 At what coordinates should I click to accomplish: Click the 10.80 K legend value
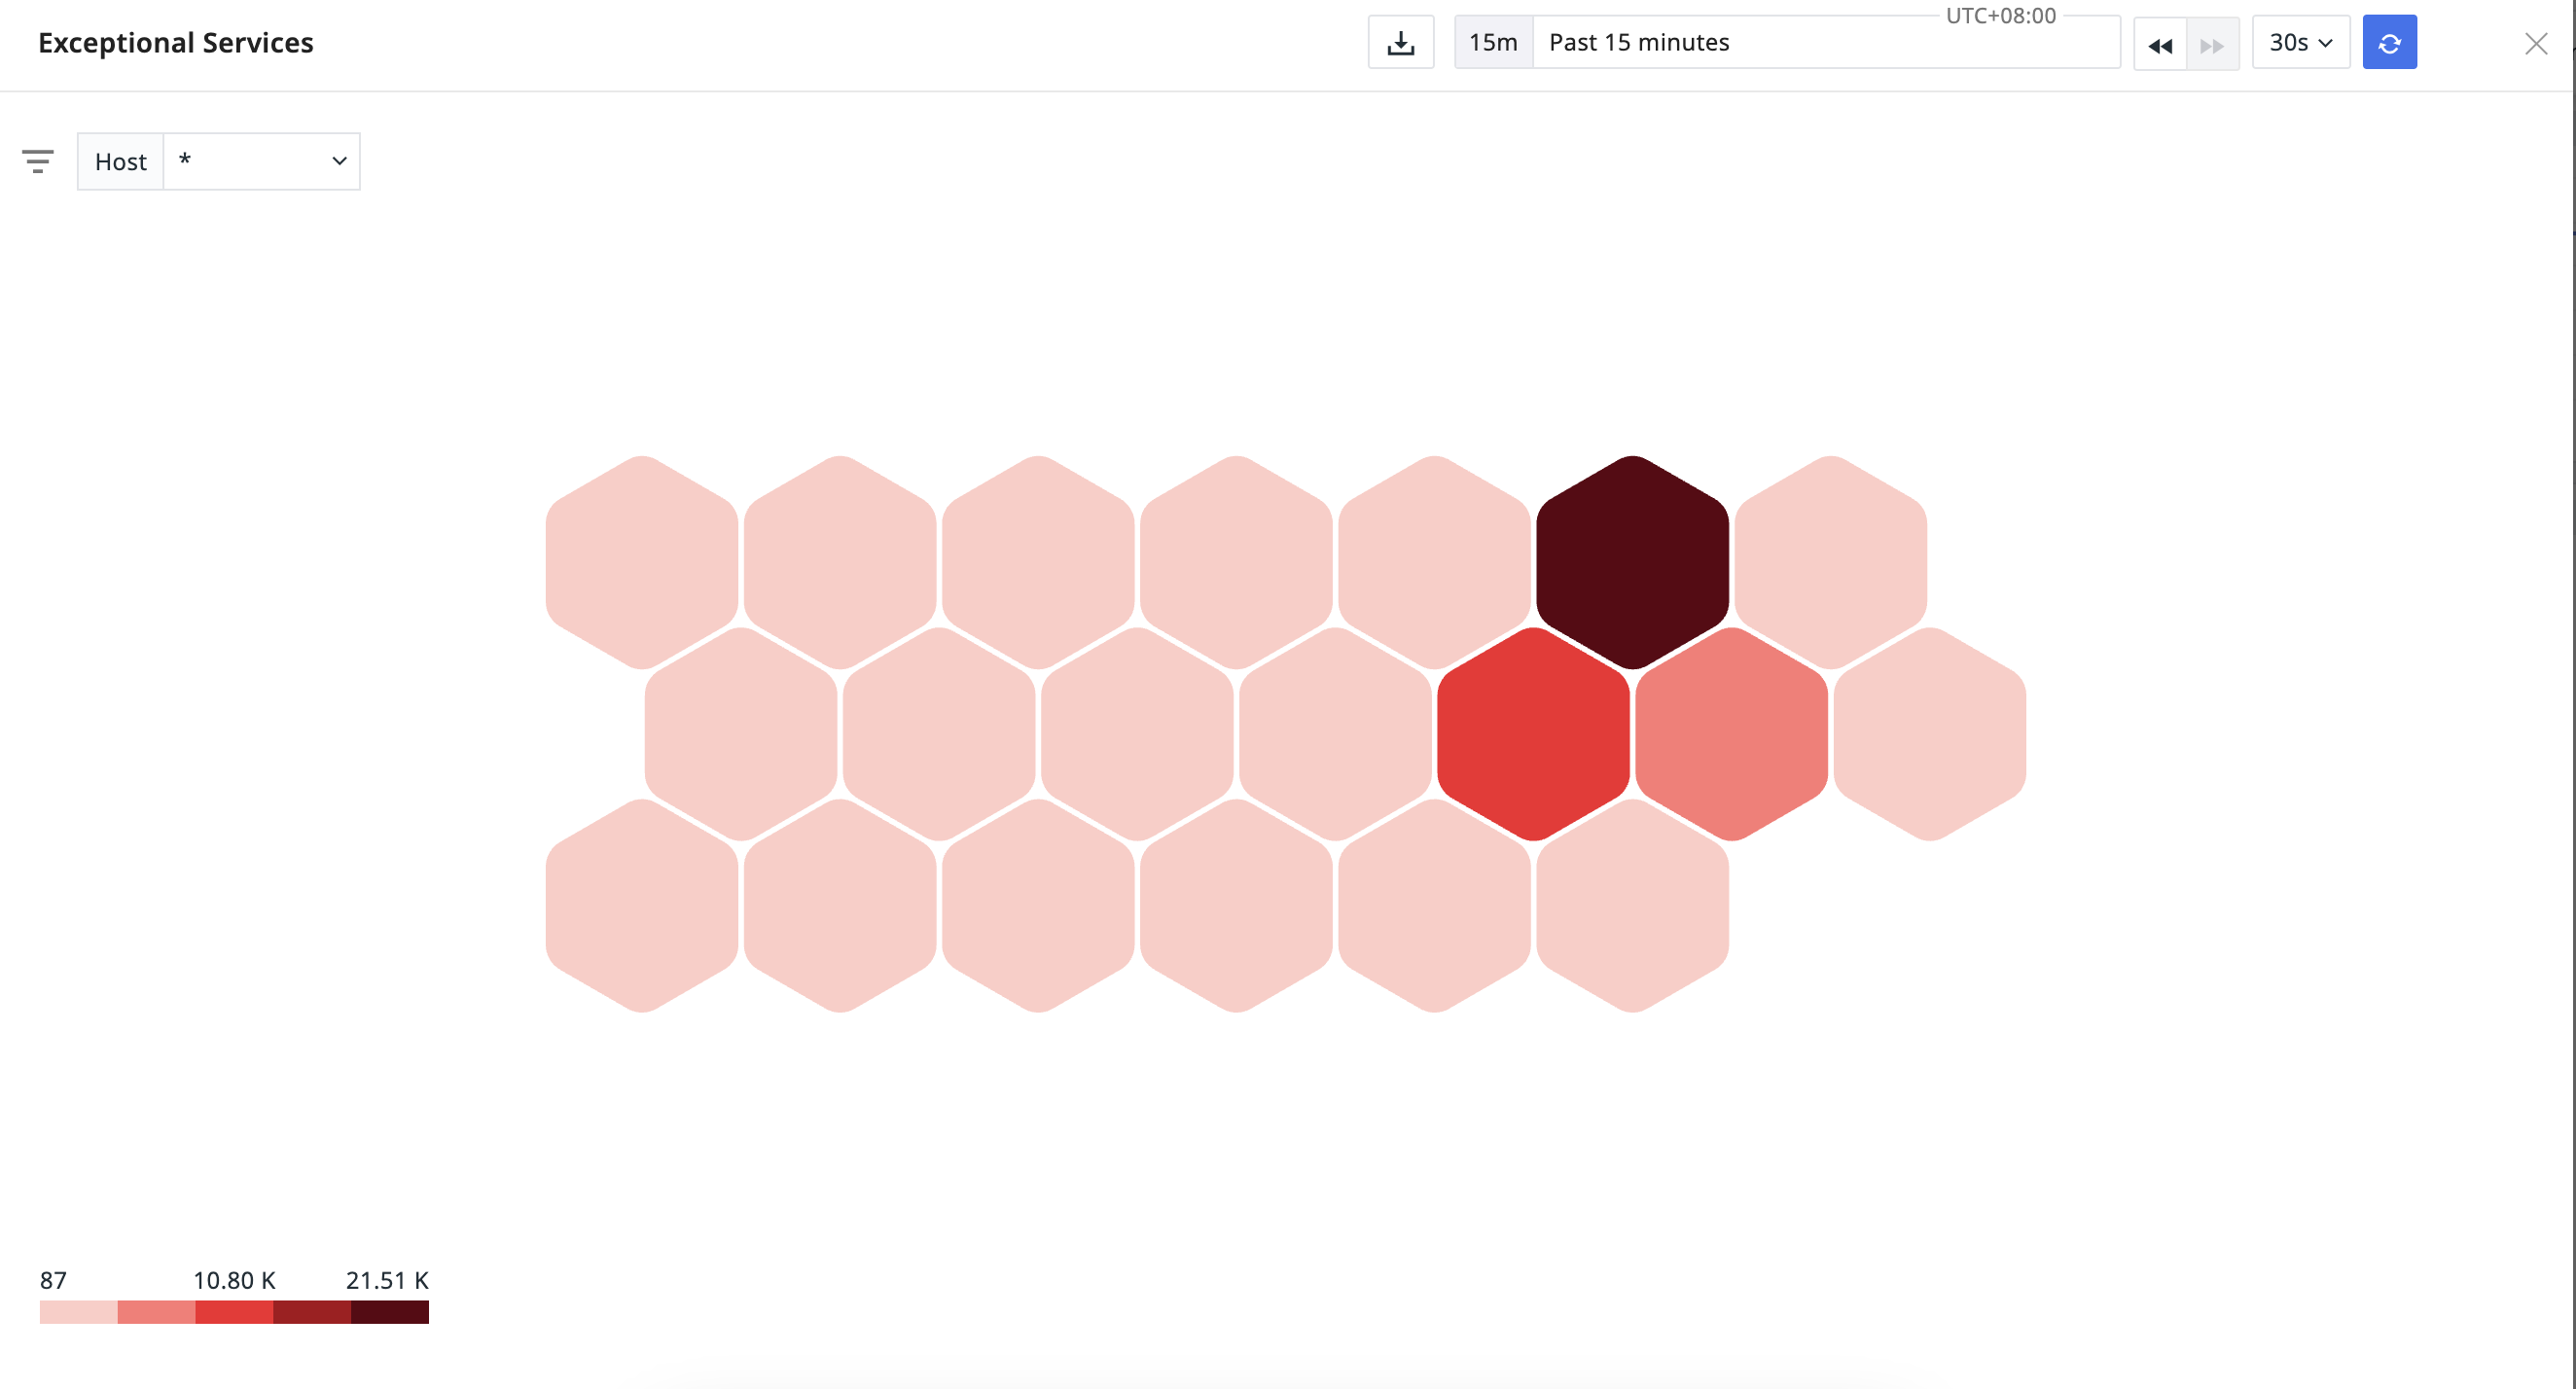(234, 1280)
